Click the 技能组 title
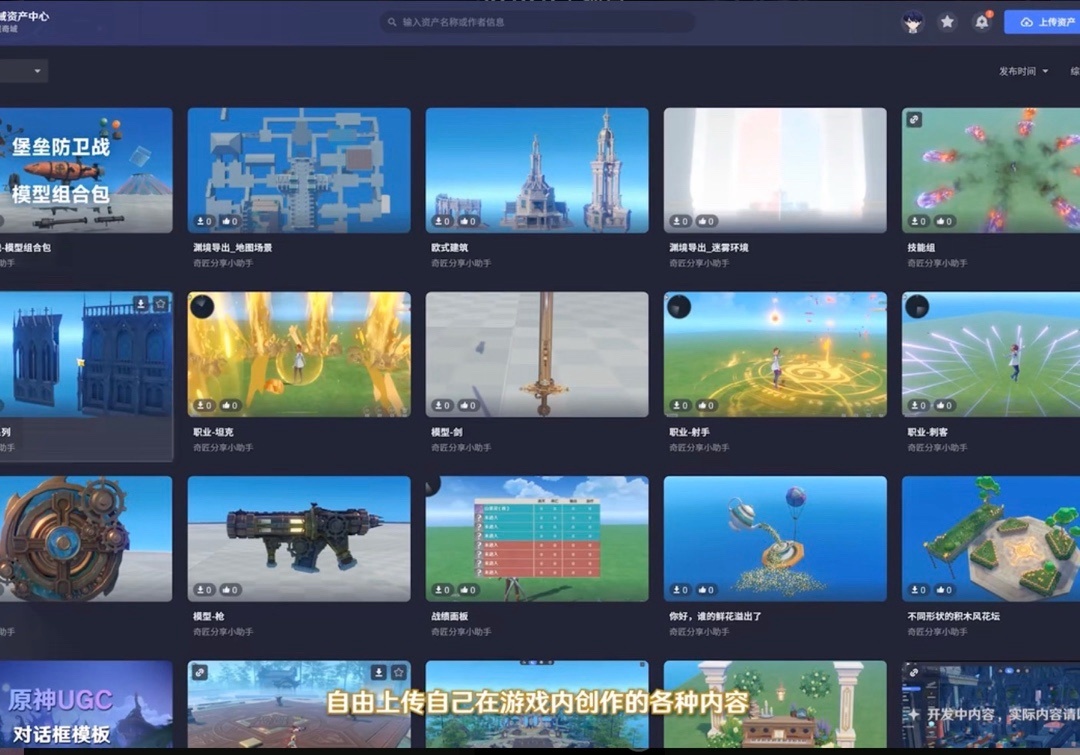The height and width of the screenshot is (755, 1080). click(921, 248)
